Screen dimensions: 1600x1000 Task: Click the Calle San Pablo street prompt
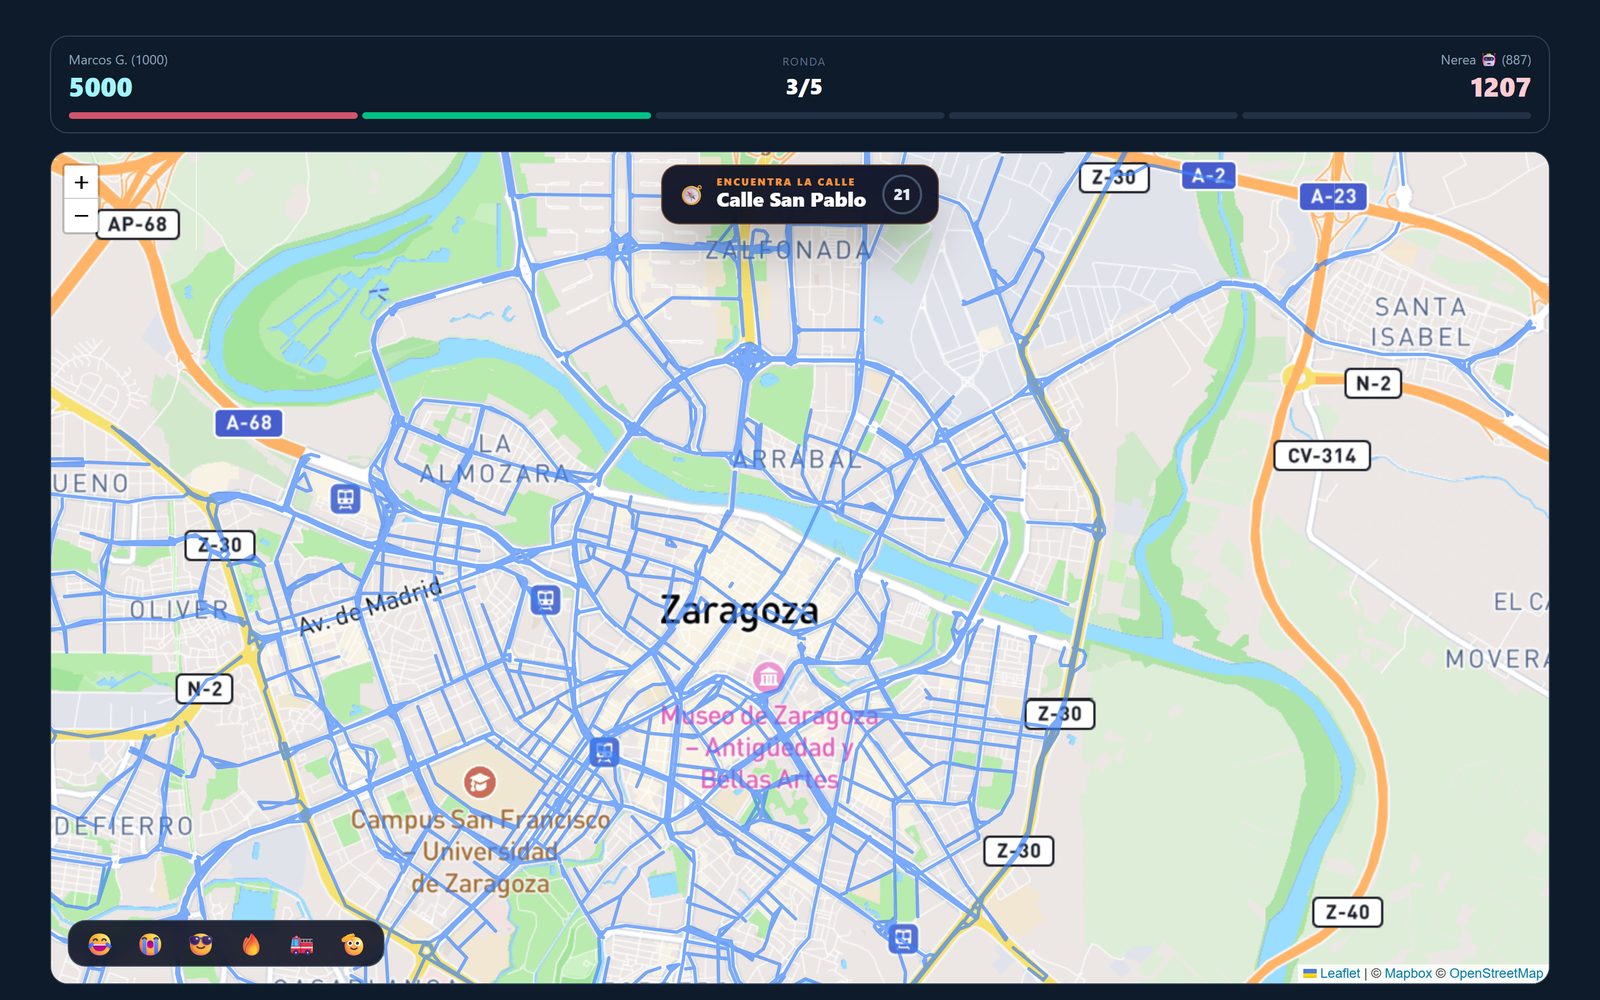[791, 200]
